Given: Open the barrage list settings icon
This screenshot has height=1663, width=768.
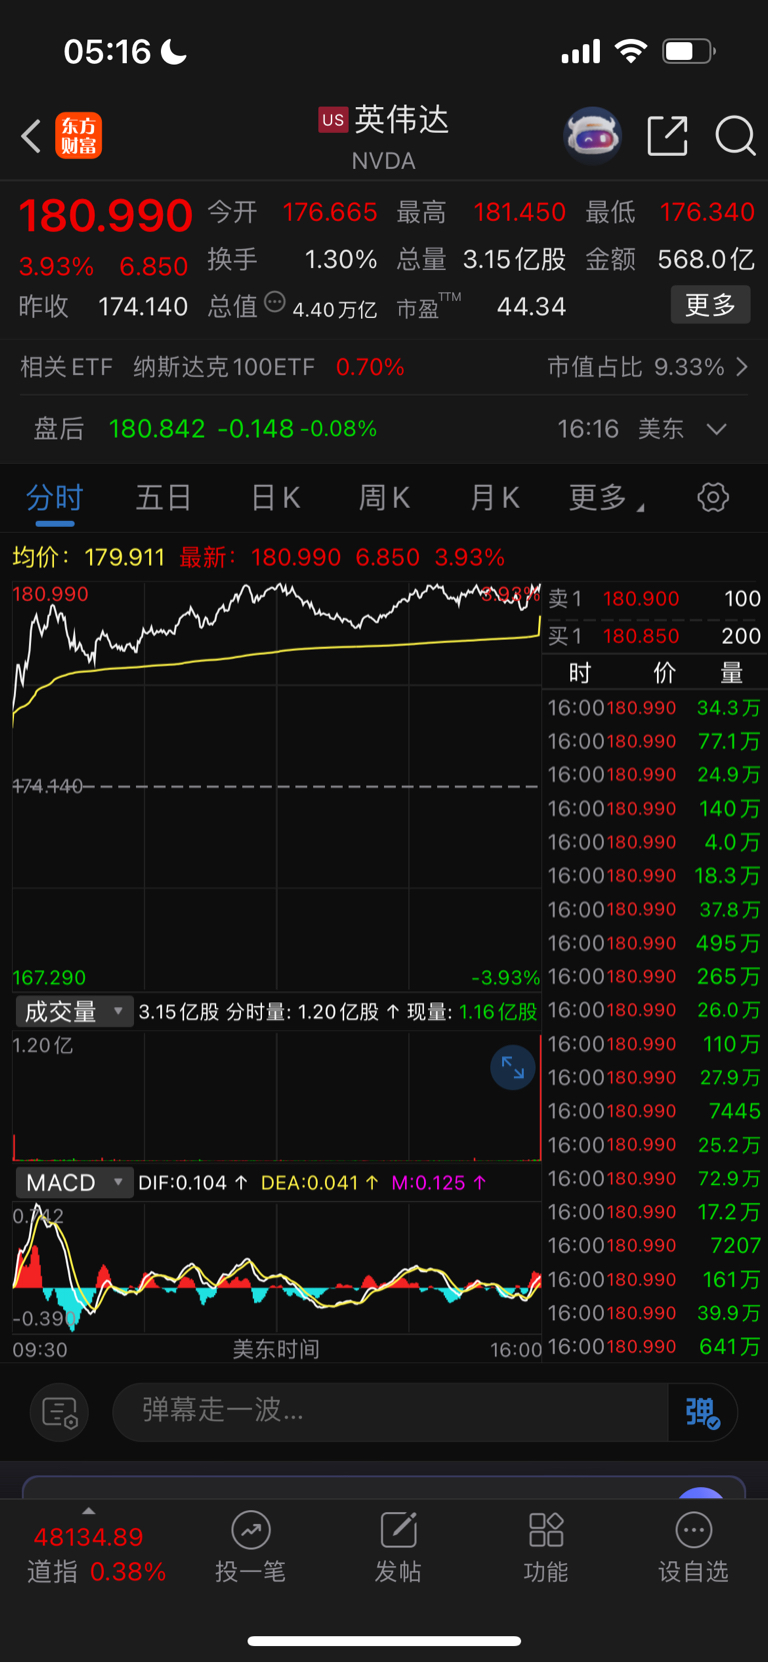Looking at the screenshot, I should coord(60,1412).
